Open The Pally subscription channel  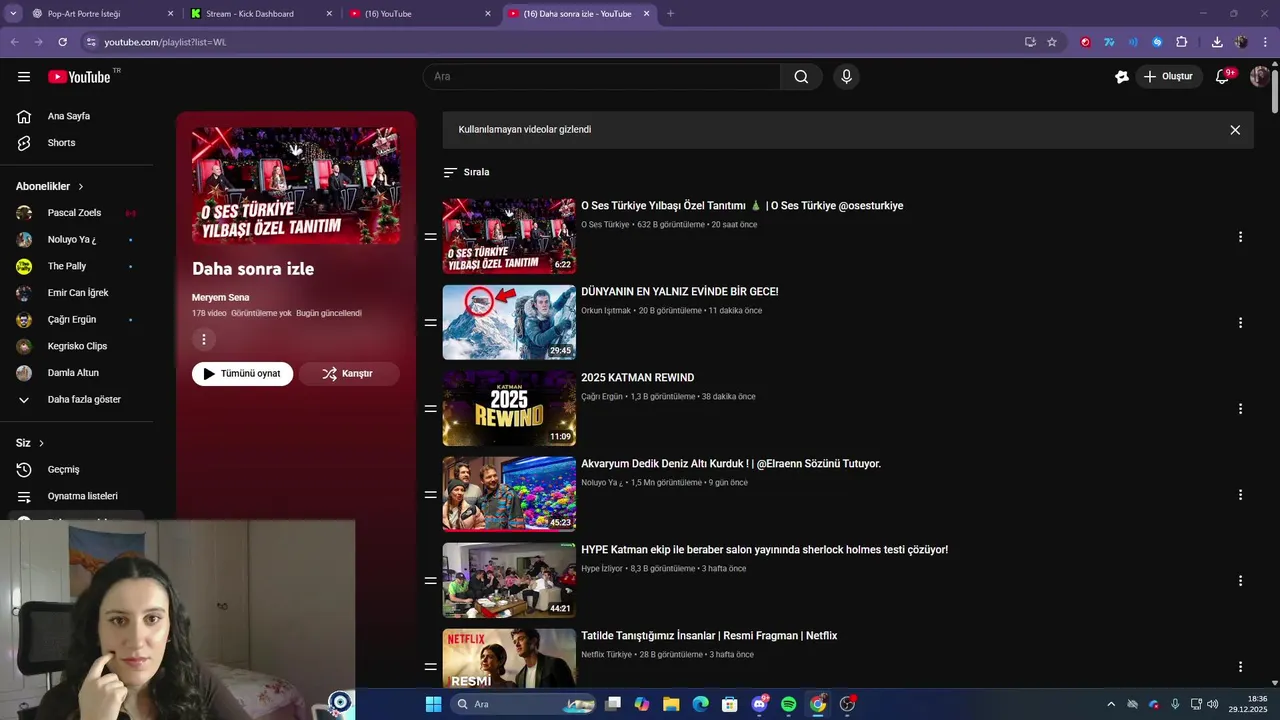76,266
